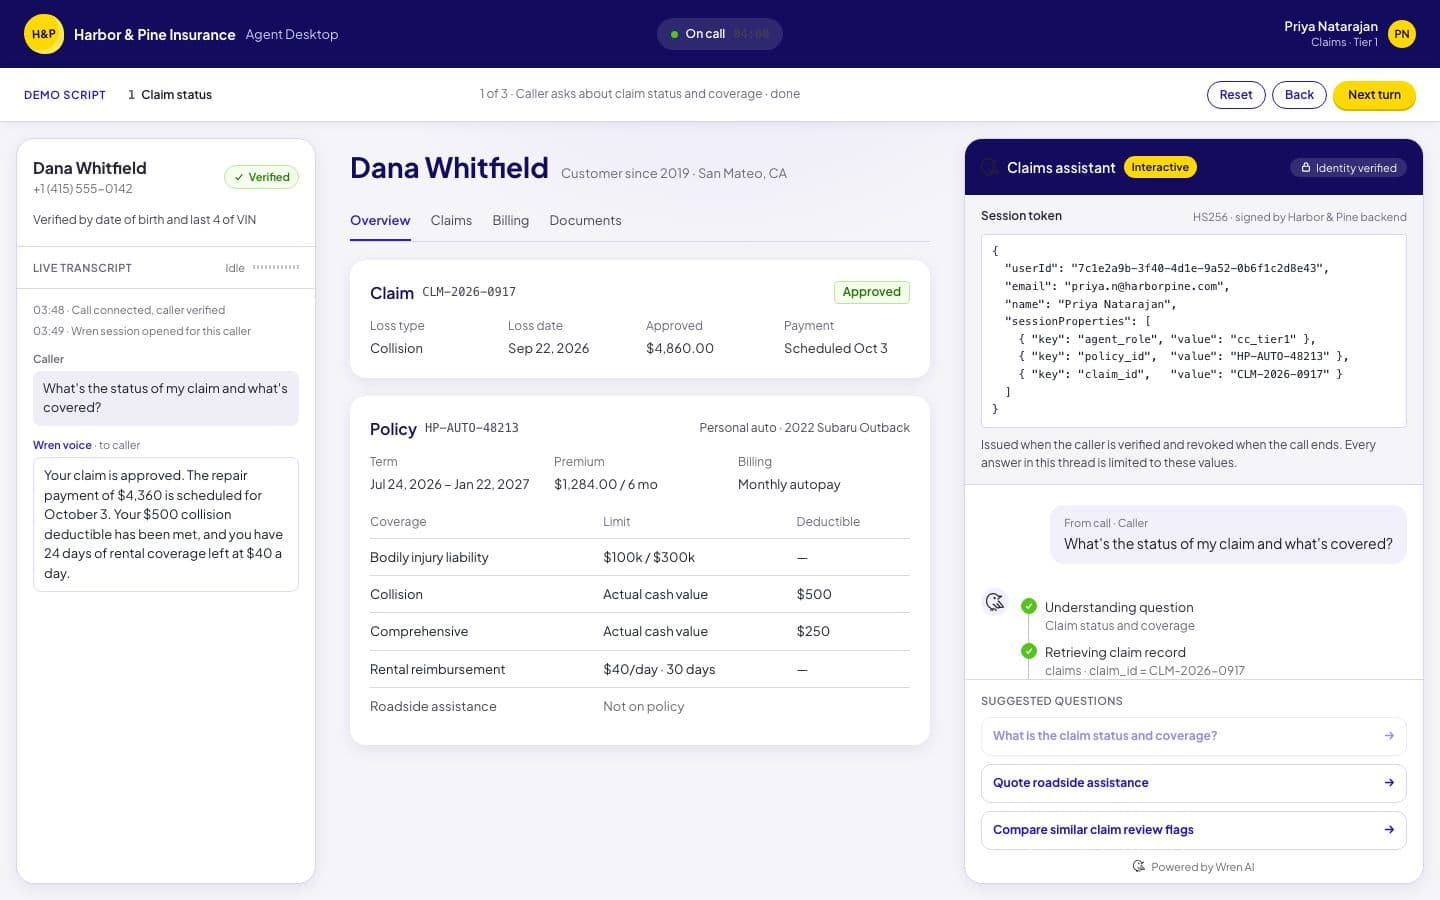Open the Documents tab
This screenshot has height=900, width=1440.
point(585,221)
